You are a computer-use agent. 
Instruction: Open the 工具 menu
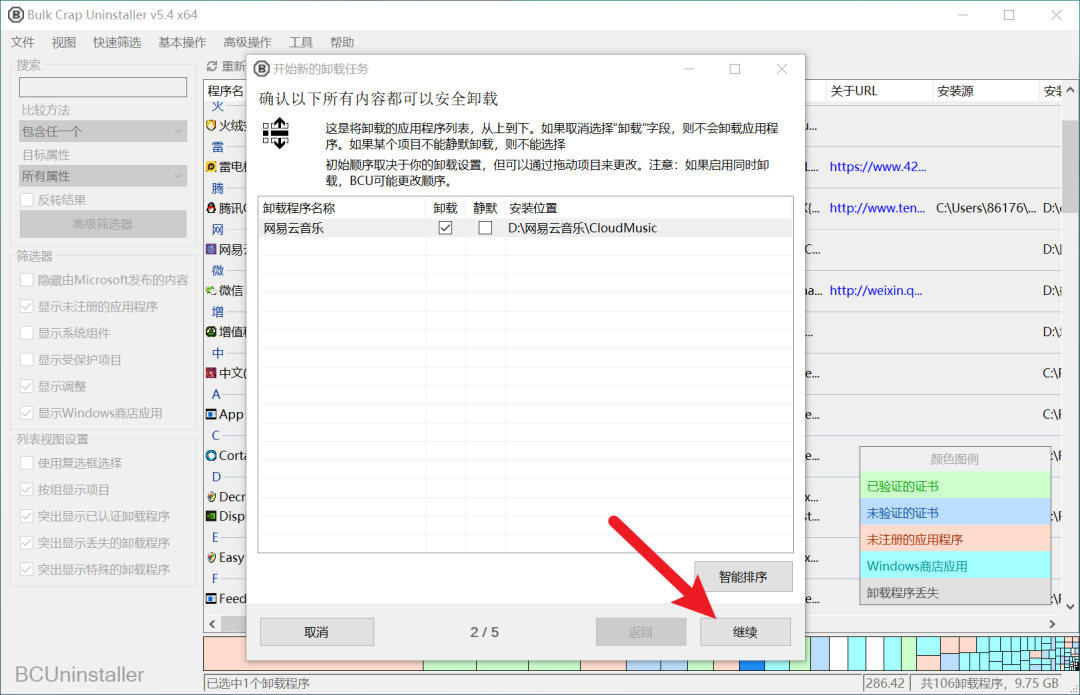(300, 42)
